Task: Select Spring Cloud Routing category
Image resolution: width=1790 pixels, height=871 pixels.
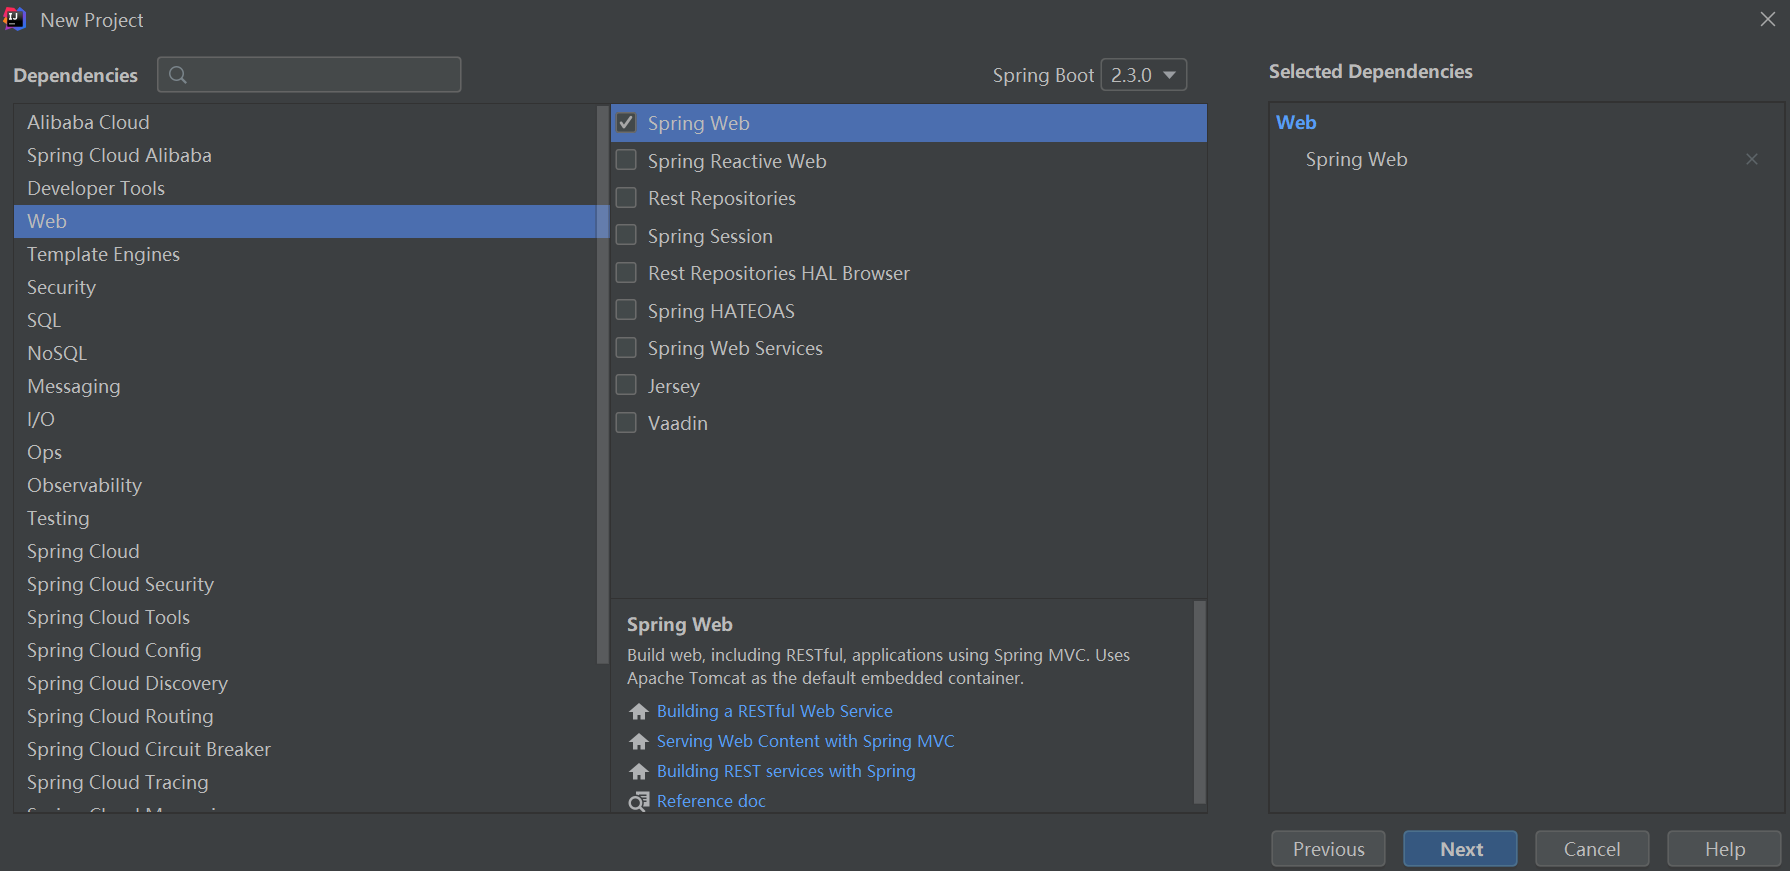Action: click(x=305, y=716)
